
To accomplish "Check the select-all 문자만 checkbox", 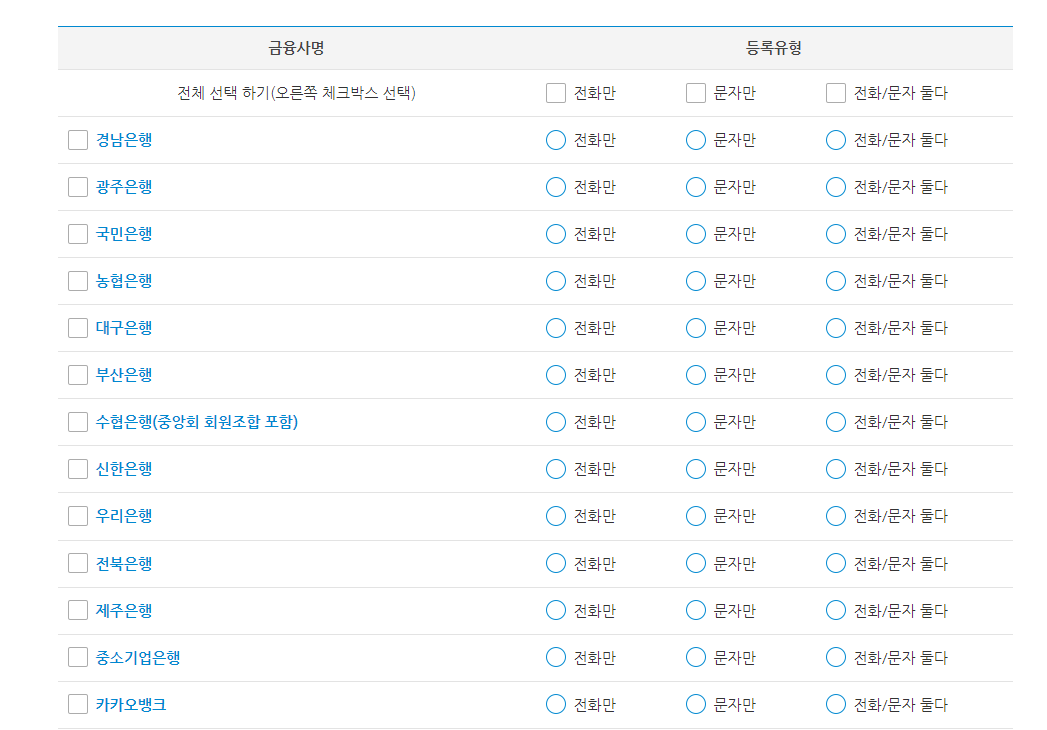I will pyautogui.click(x=696, y=93).
